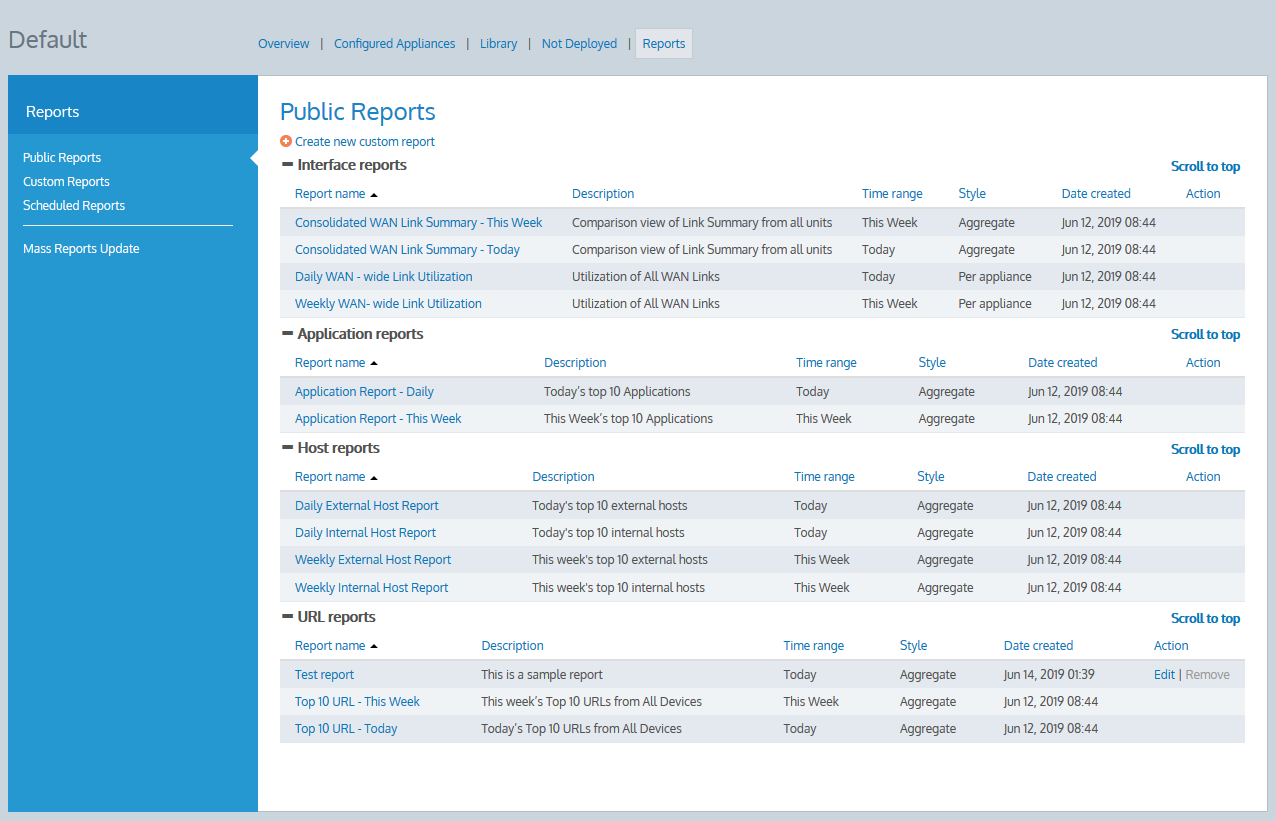The image size is (1276, 821).
Task: Open the Scheduled Reports sidebar page
Action: 73,205
